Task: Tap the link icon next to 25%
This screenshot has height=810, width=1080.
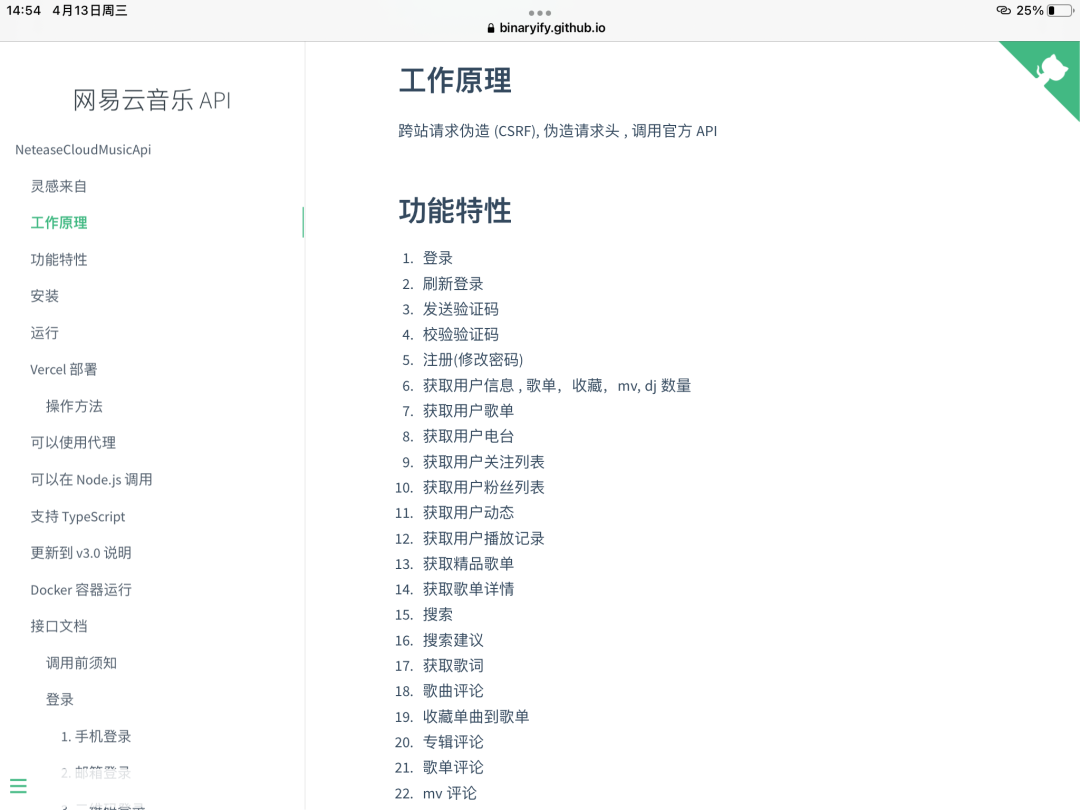Action: pos(1004,10)
